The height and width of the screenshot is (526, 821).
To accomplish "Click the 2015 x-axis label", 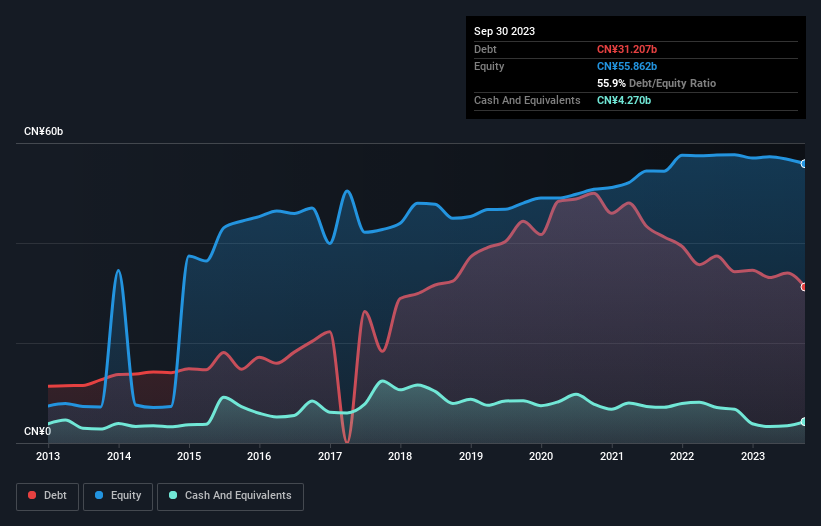I will (189, 456).
